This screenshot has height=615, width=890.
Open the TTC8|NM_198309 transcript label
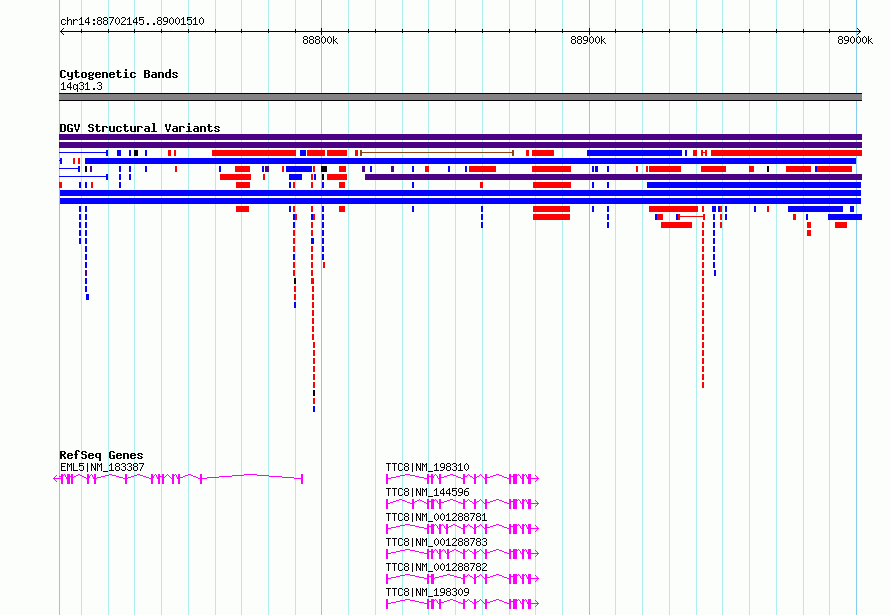pyautogui.click(x=427, y=592)
